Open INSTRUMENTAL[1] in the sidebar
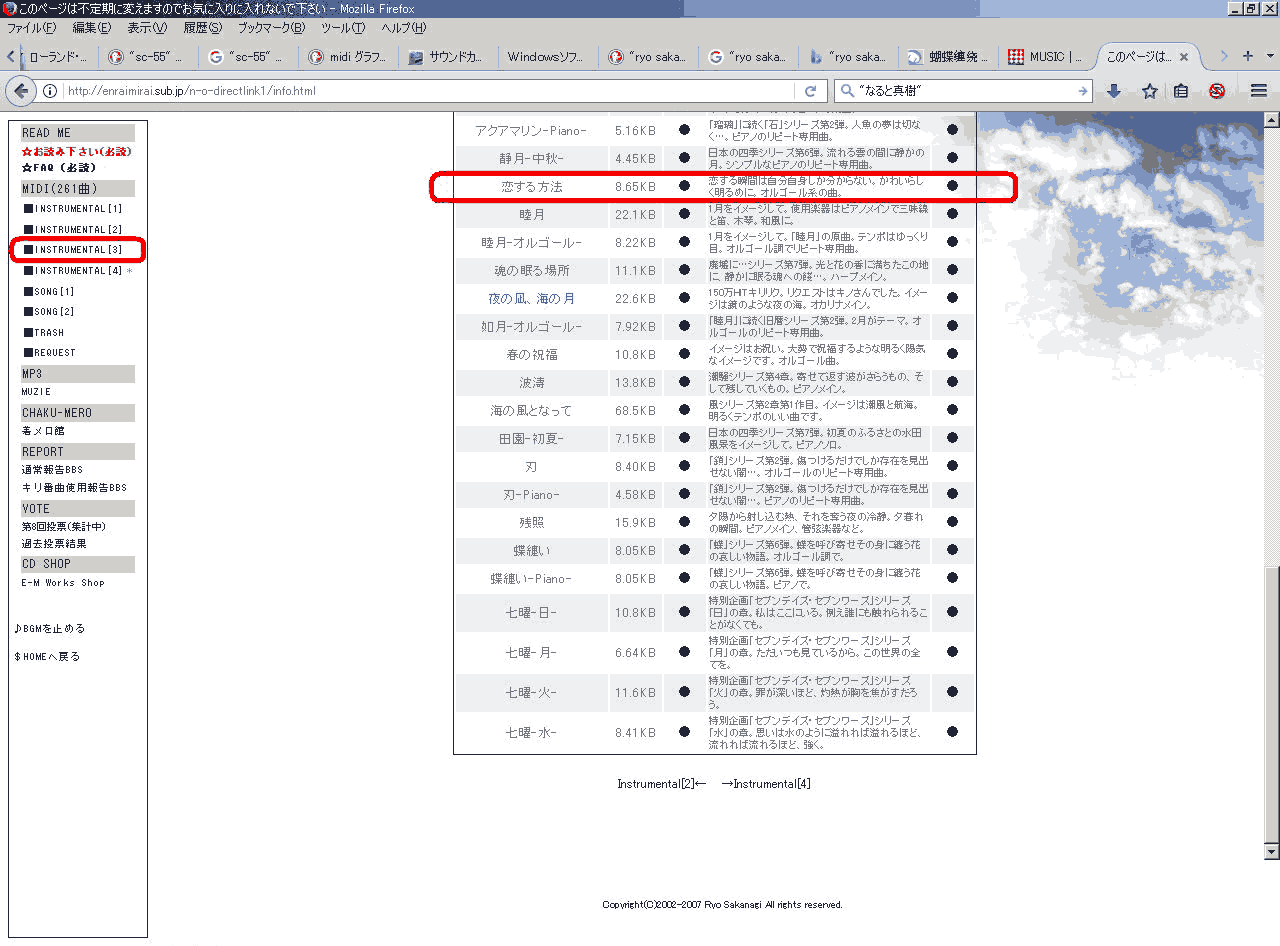This screenshot has width=1280, height=946. click(73, 209)
